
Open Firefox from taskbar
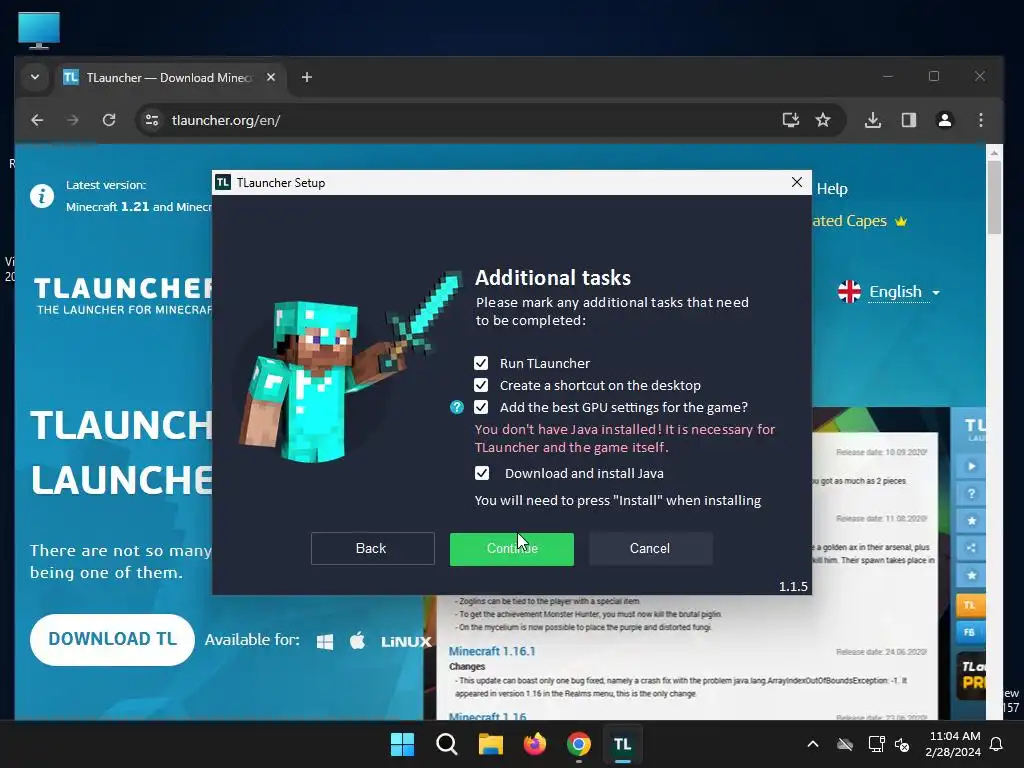click(535, 744)
